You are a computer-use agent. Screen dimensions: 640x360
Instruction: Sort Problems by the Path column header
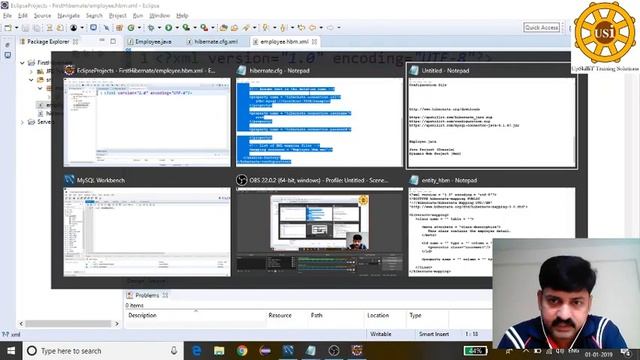(x=316, y=316)
